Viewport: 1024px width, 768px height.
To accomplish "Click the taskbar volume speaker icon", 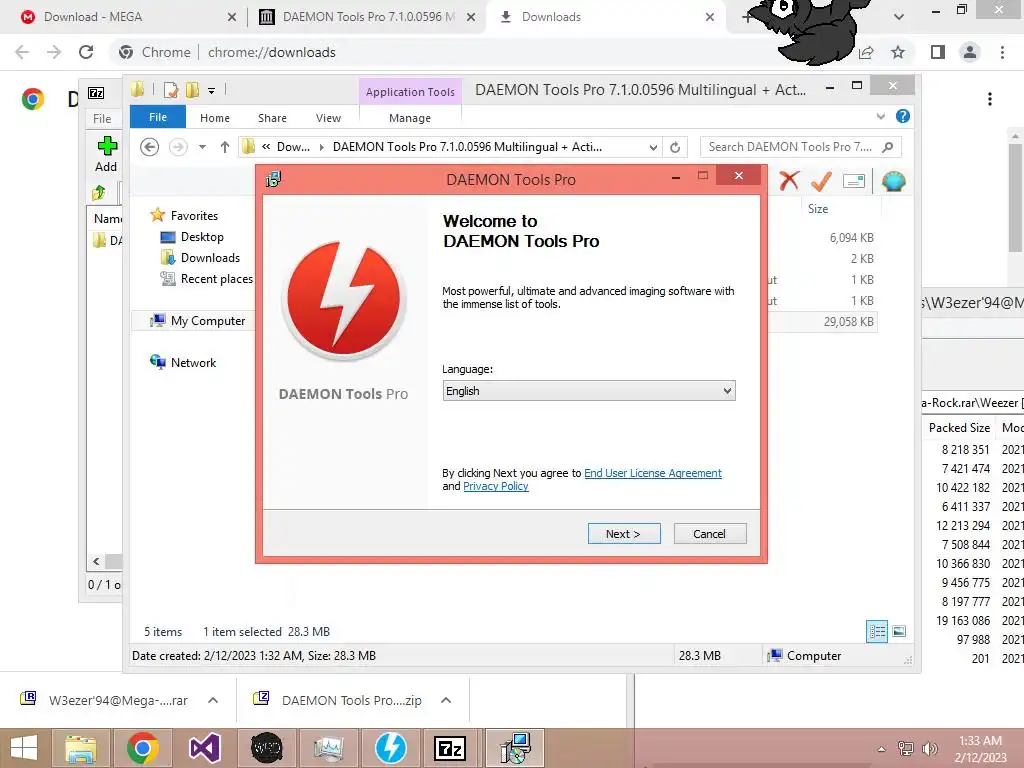I will (929, 749).
